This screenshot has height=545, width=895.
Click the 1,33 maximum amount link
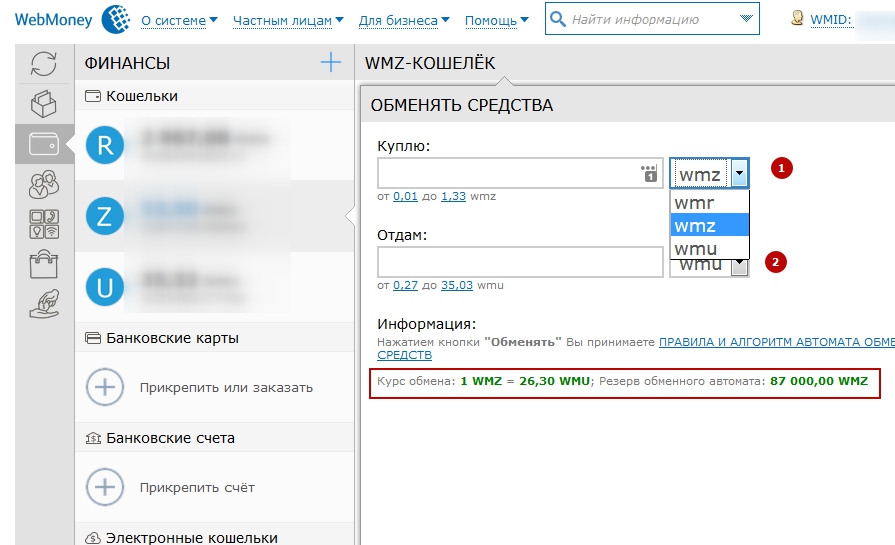tap(453, 196)
